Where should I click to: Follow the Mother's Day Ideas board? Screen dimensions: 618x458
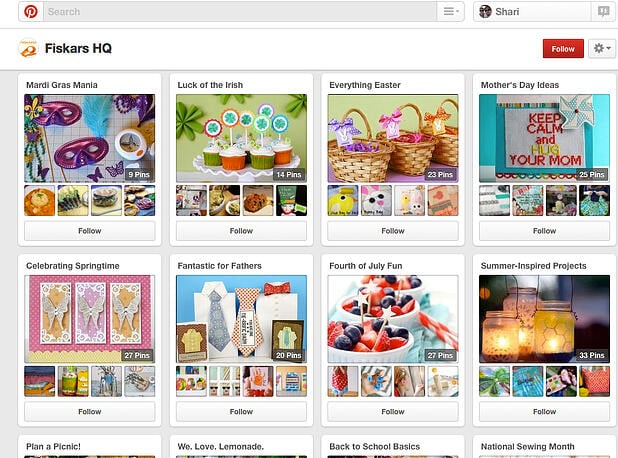544,231
